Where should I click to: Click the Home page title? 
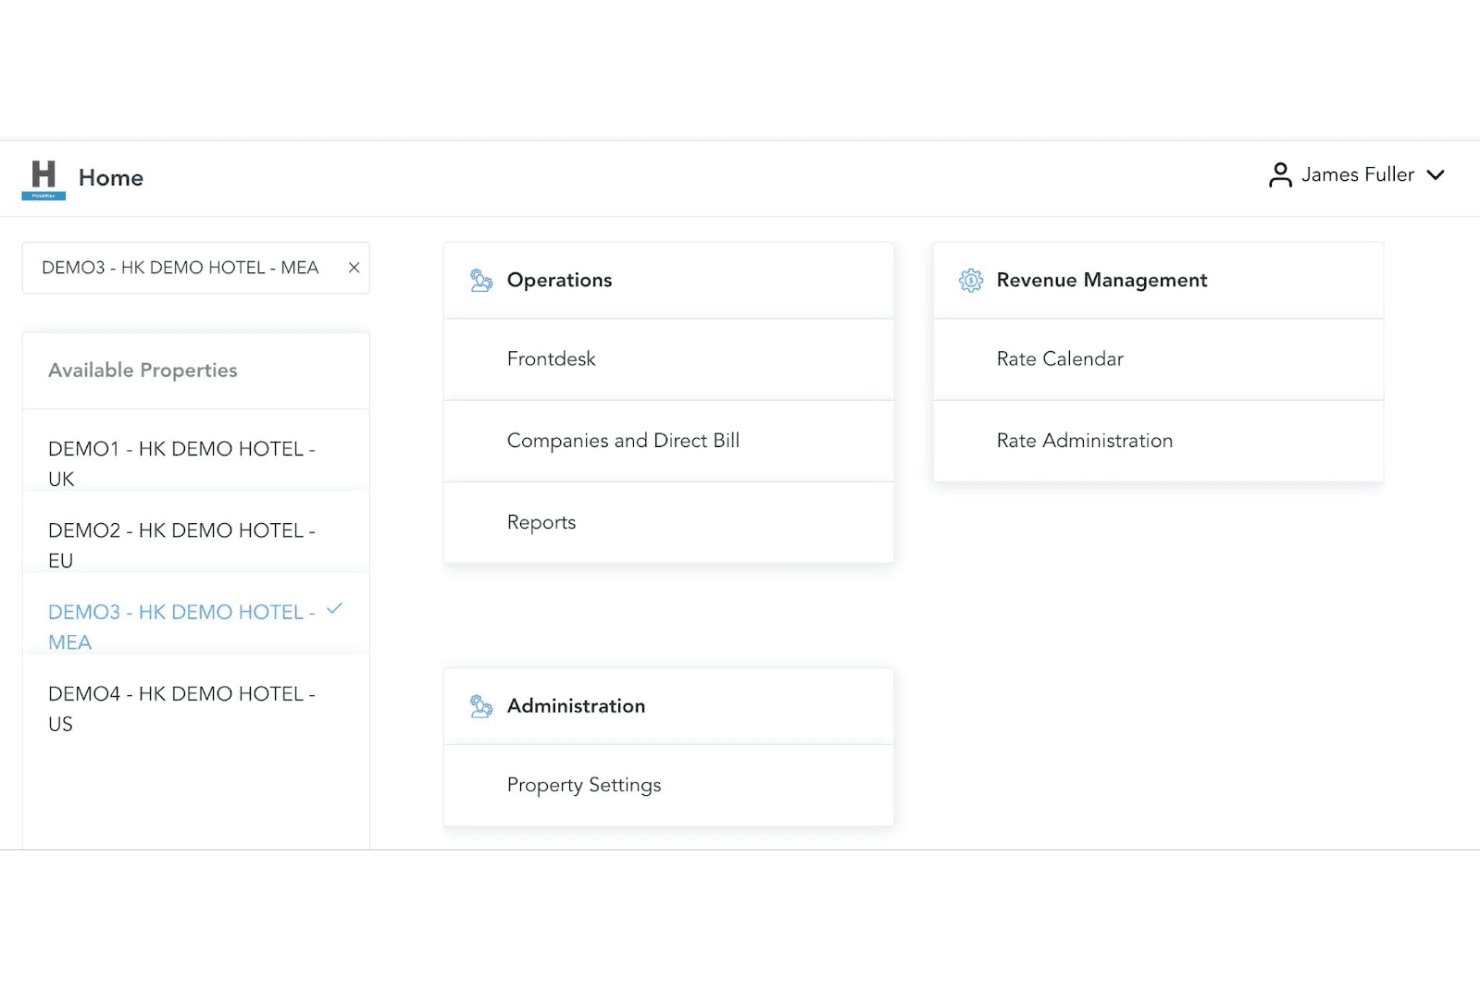pos(111,178)
